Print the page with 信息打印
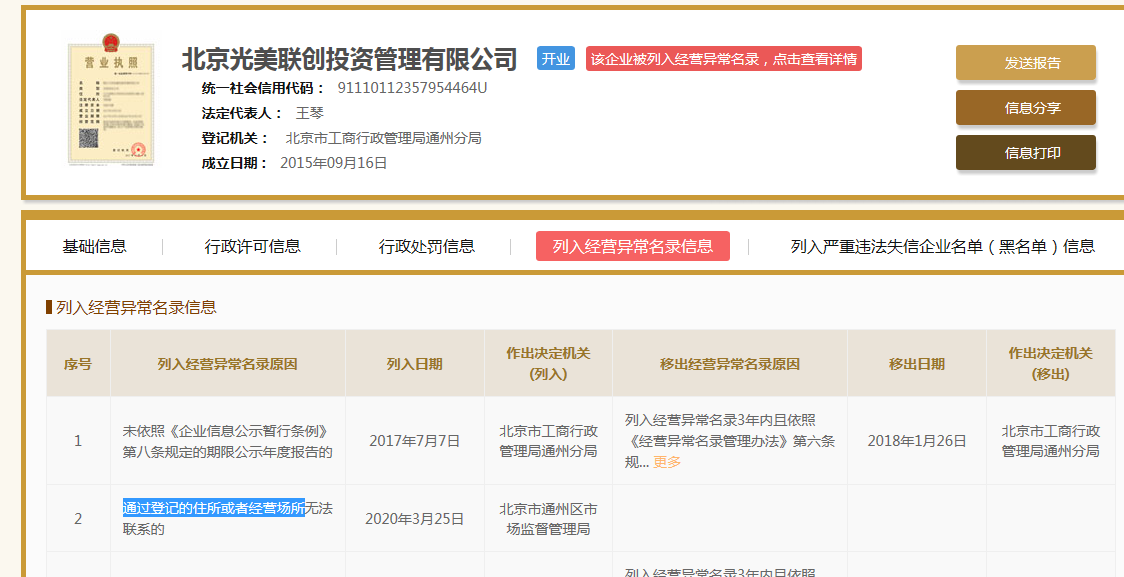Image resolution: width=1124 pixels, height=577 pixels. (x=1025, y=153)
